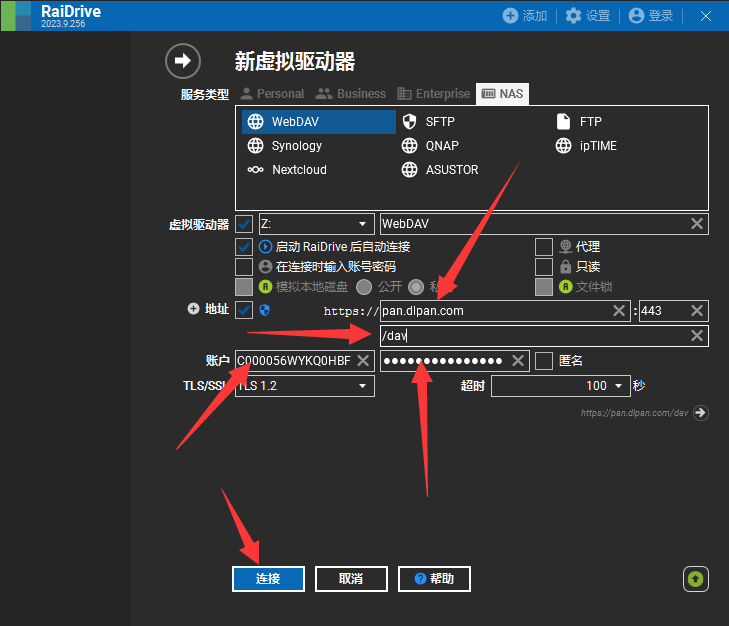Image resolution: width=729 pixels, height=626 pixels.
Task: Close the RaiDrive window
Action: pyautogui.click(x=706, y=16)
